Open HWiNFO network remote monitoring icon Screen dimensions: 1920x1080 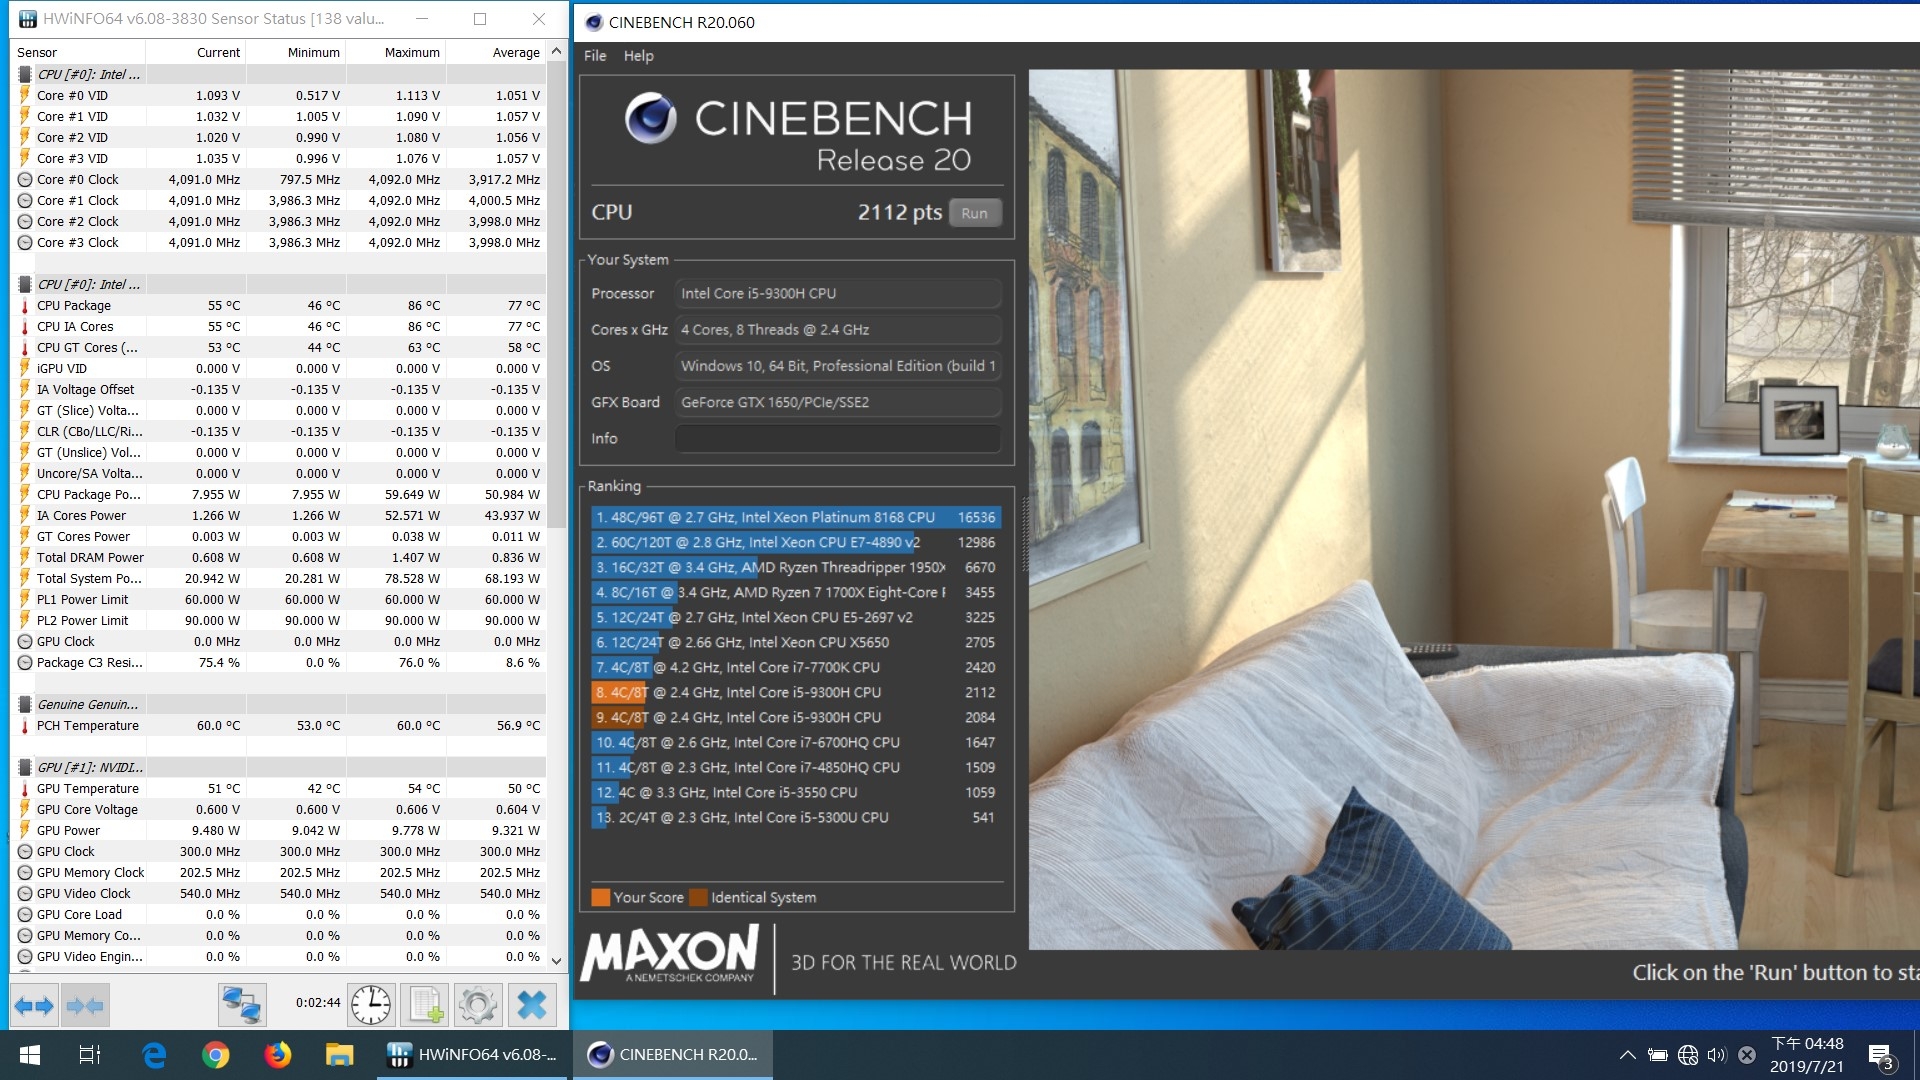[242, 1005]
